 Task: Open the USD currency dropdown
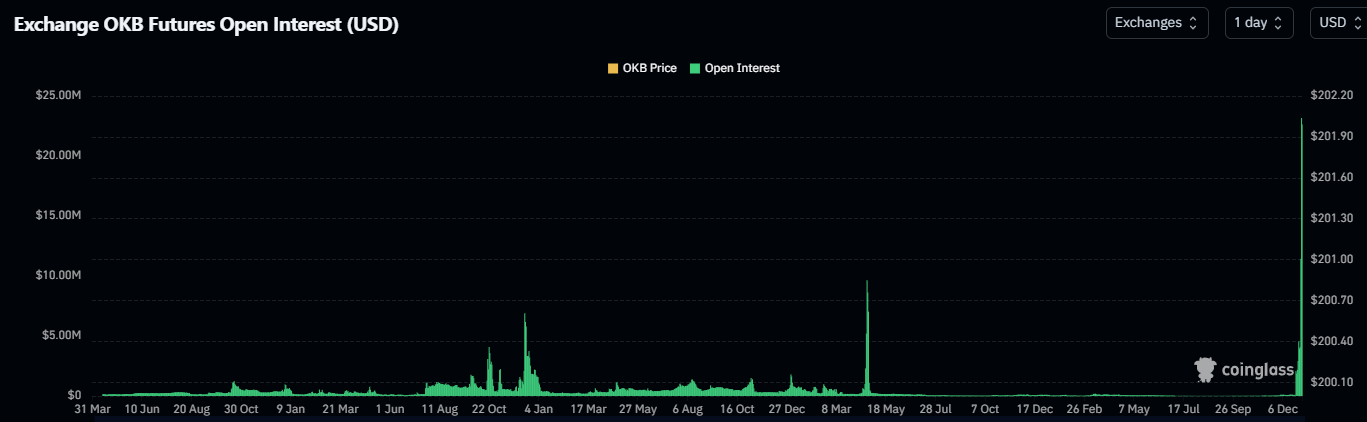coord(1339,22)
